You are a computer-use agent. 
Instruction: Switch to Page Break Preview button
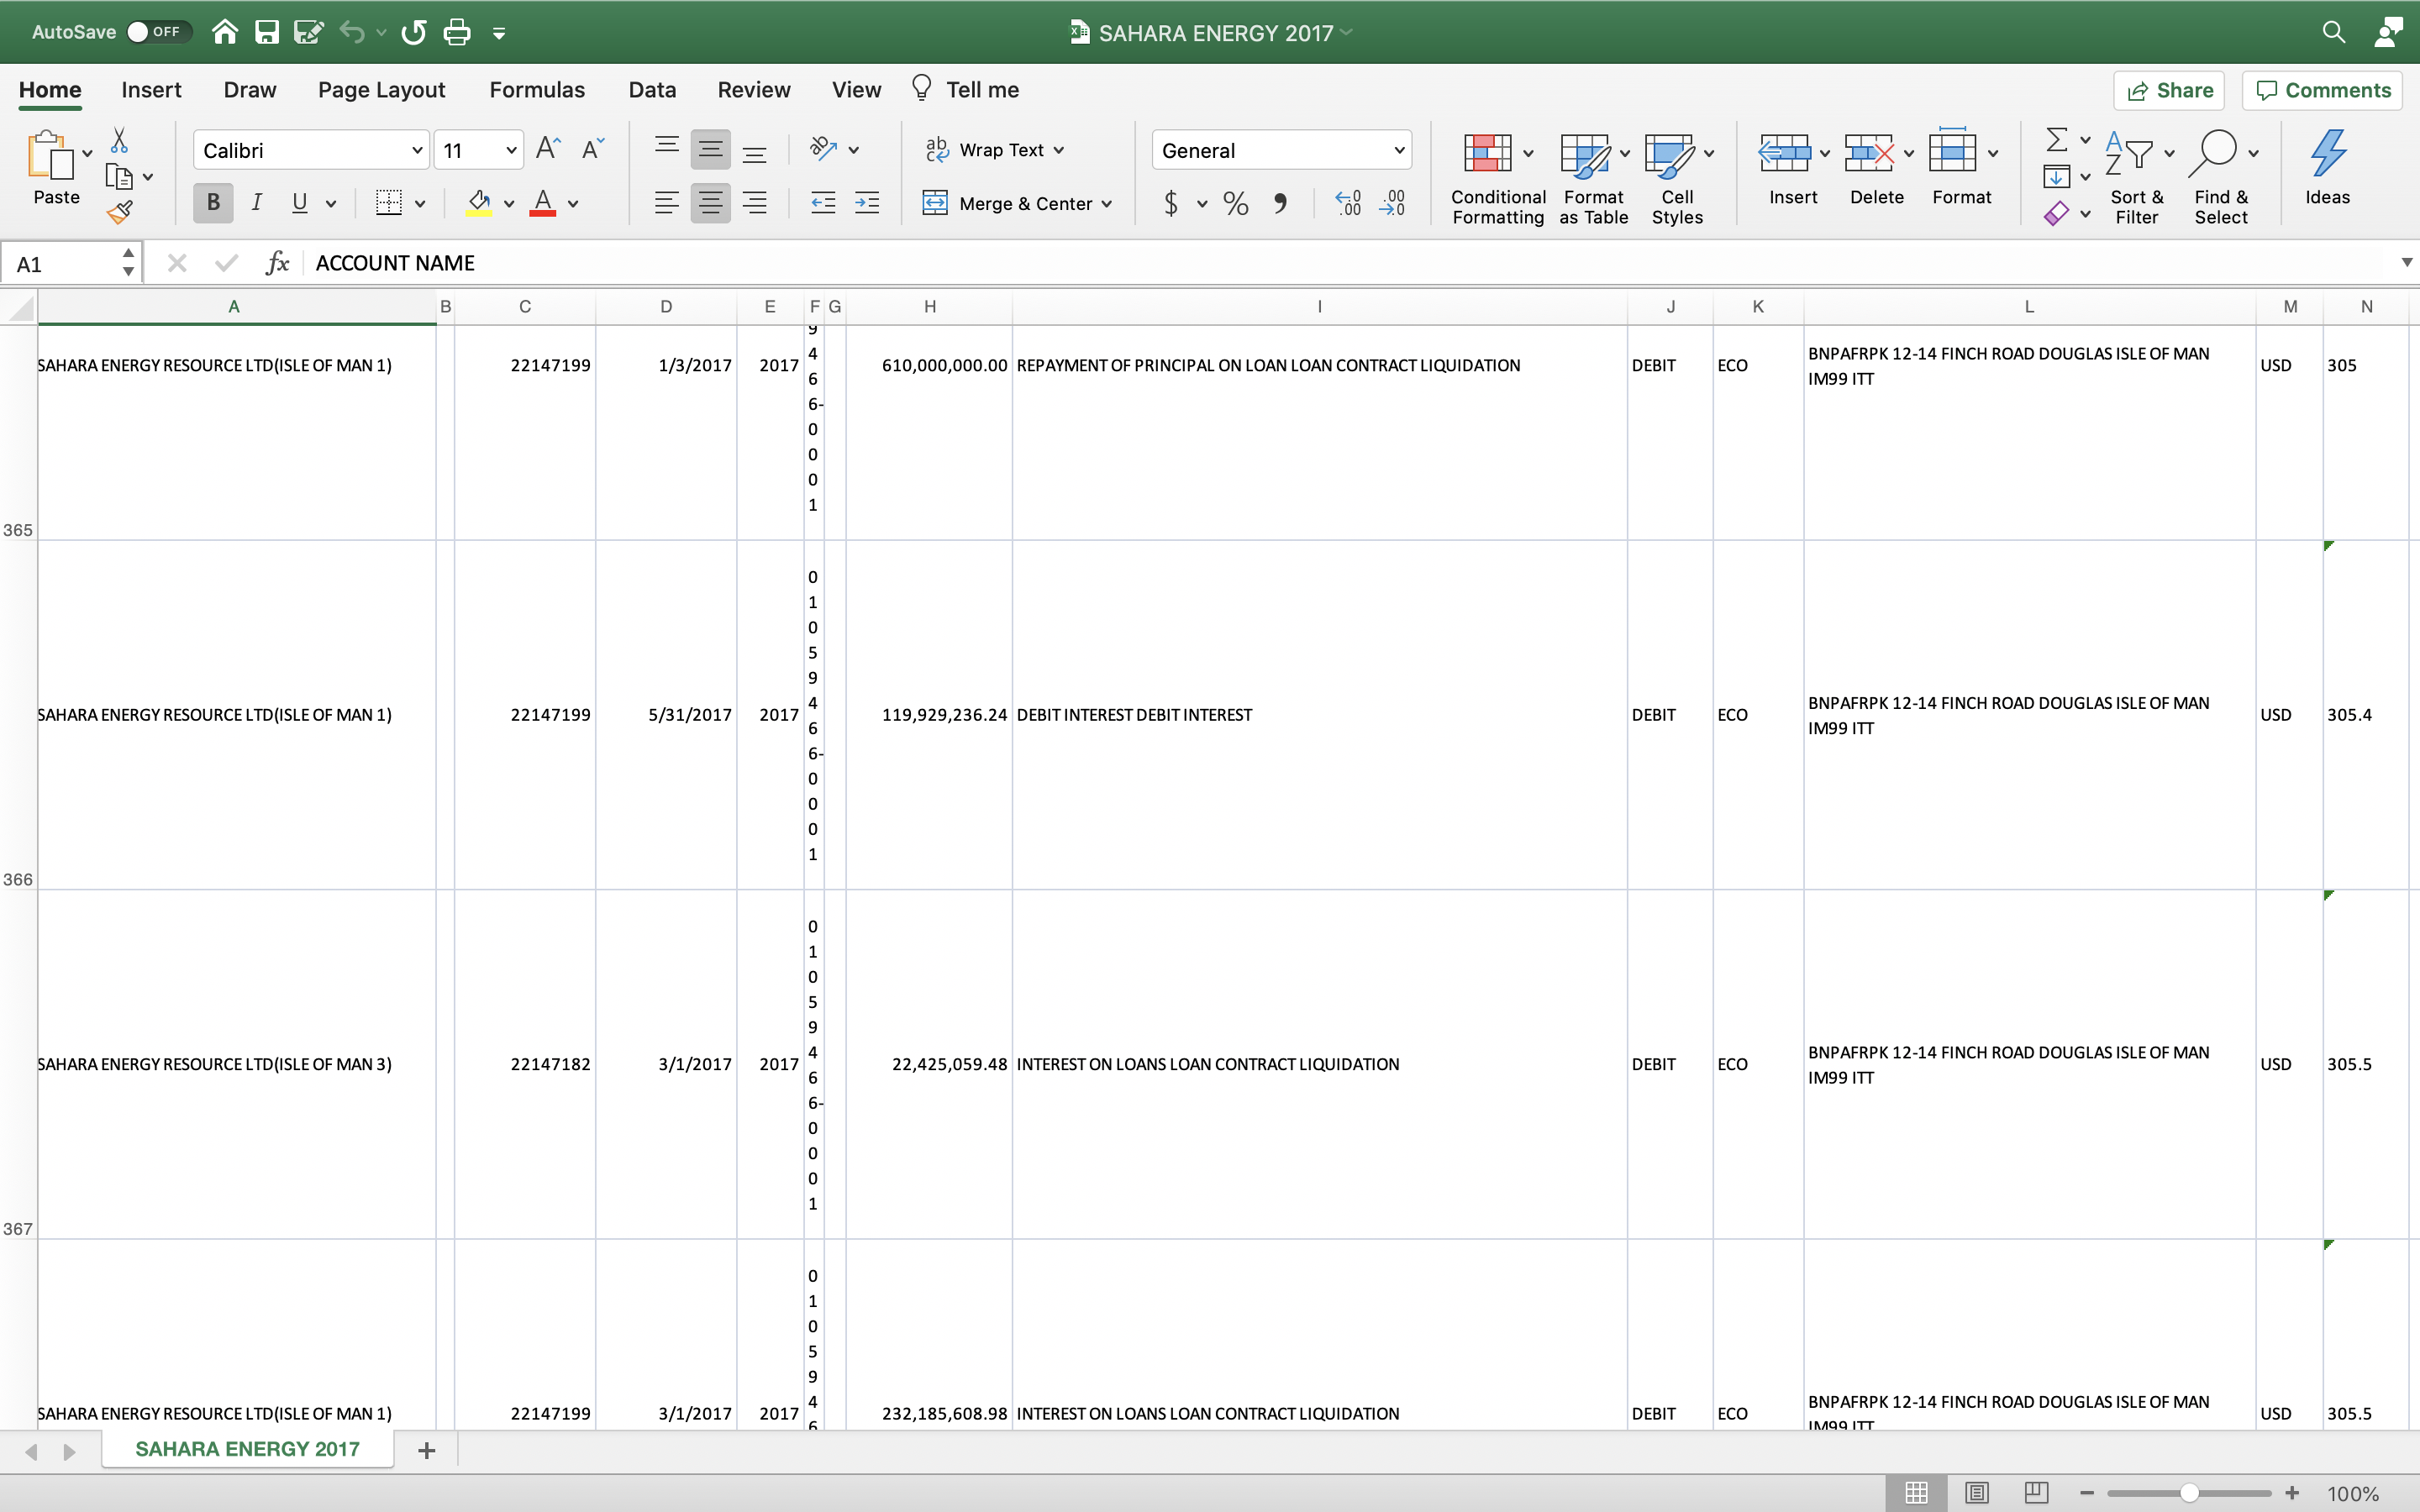2036,1493
